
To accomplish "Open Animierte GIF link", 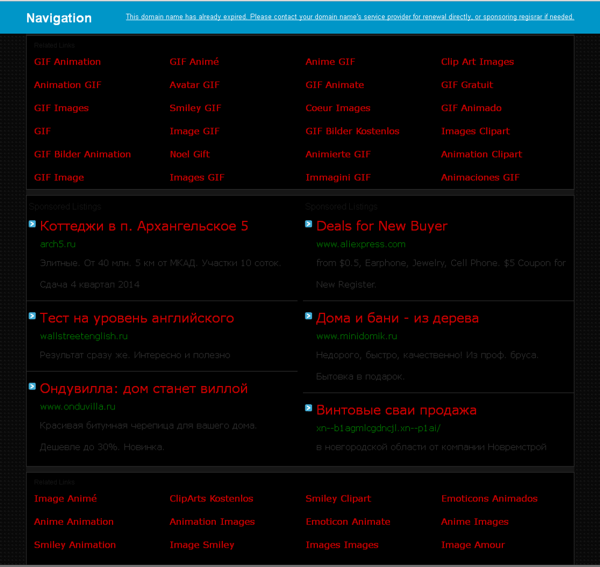I will click(x=338, y=154).
